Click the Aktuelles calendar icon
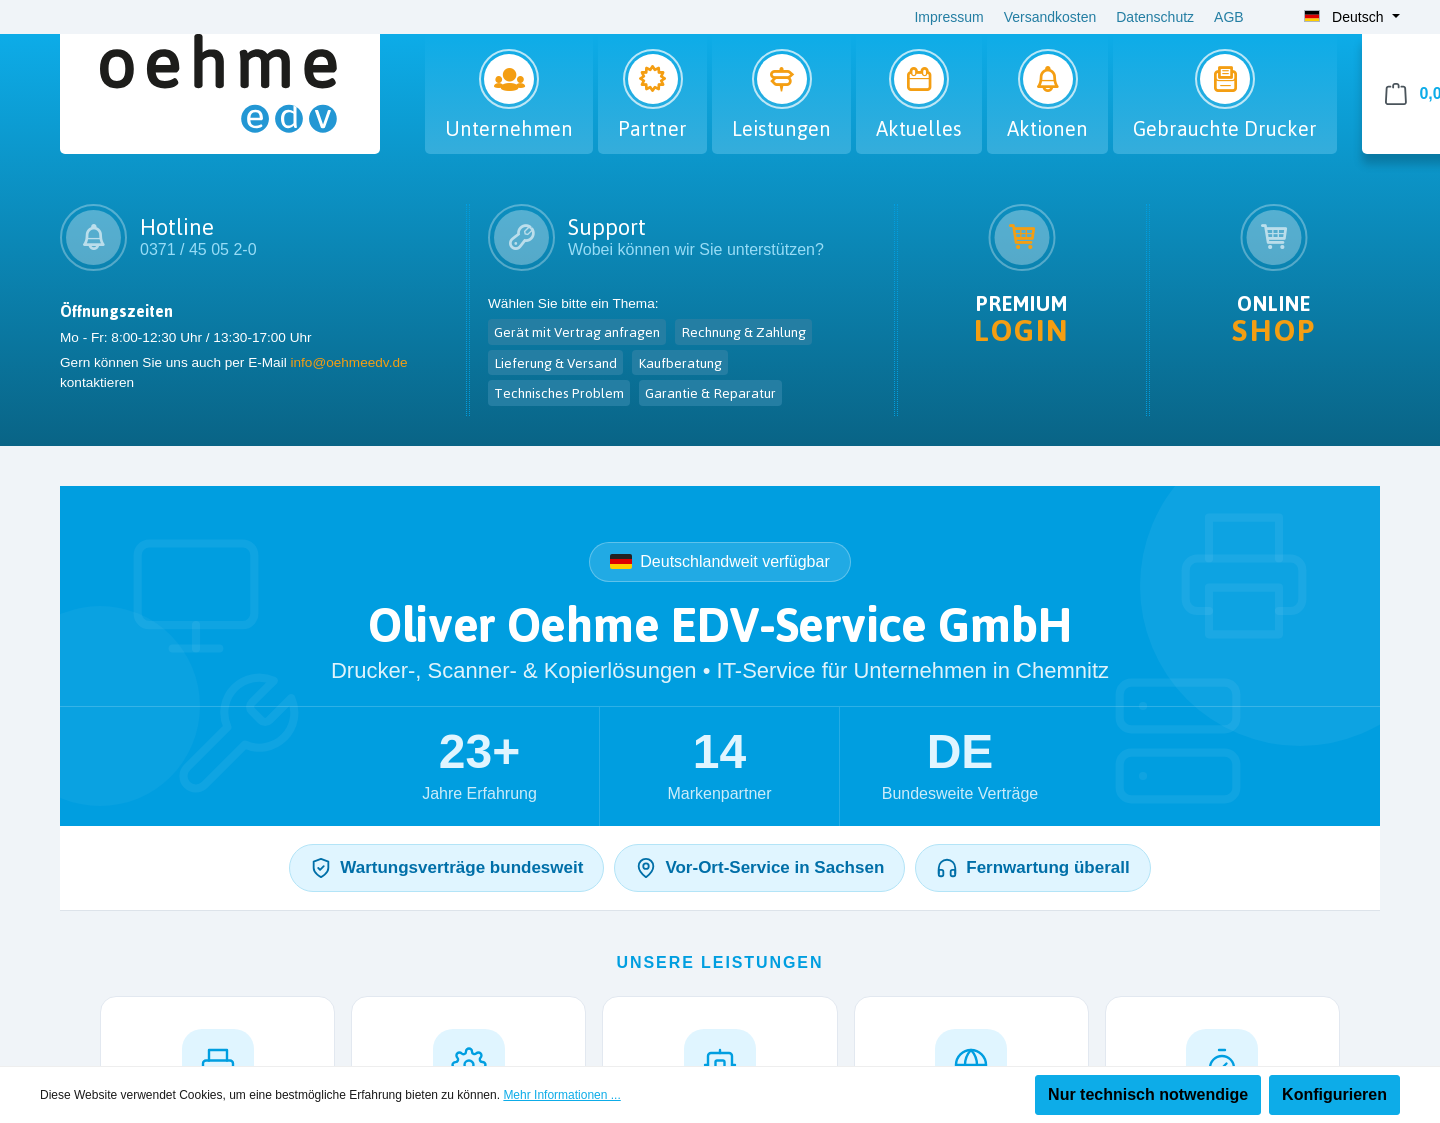The image size is (1440, 1123). click(x=919, y=79)
